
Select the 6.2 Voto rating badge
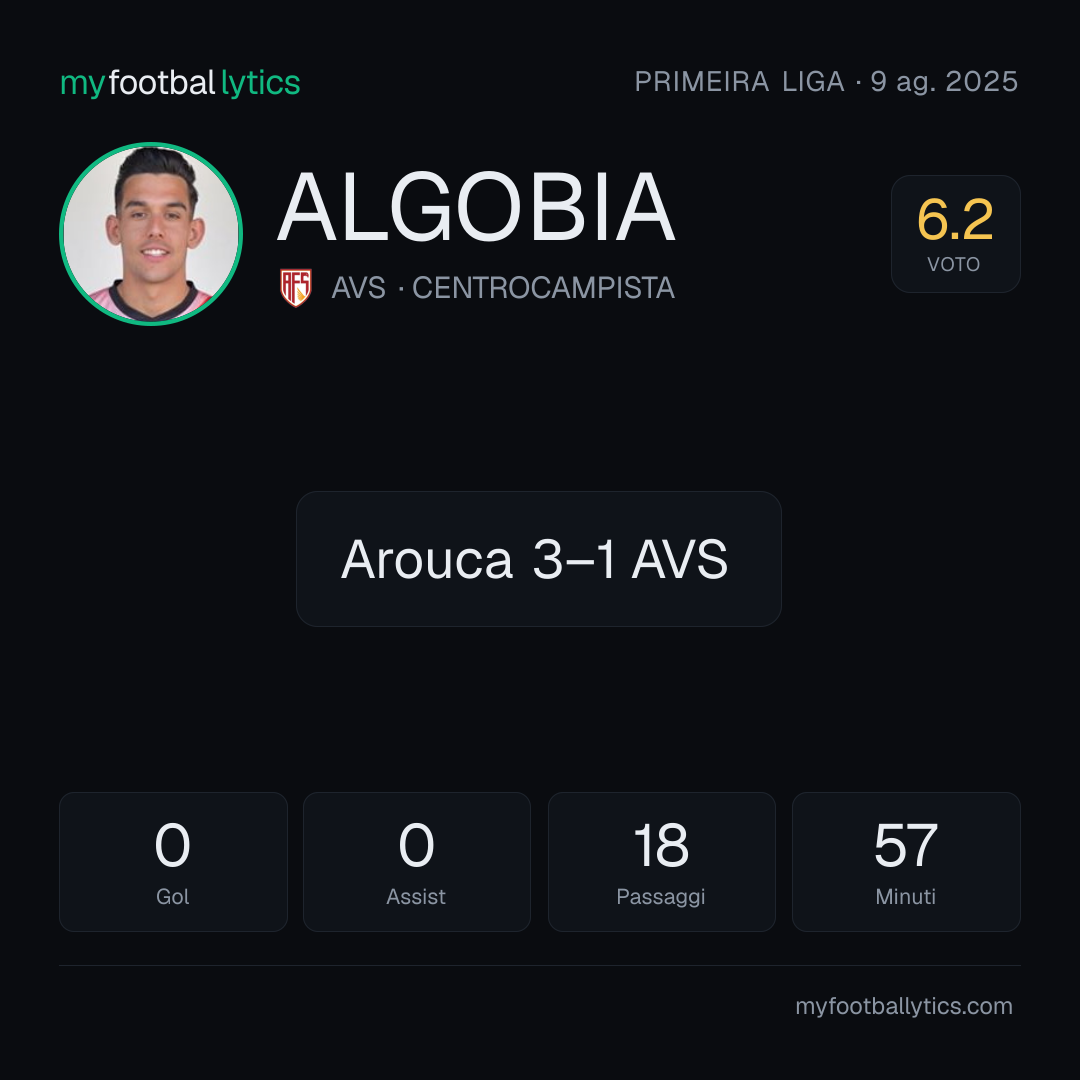coord(955,233)
